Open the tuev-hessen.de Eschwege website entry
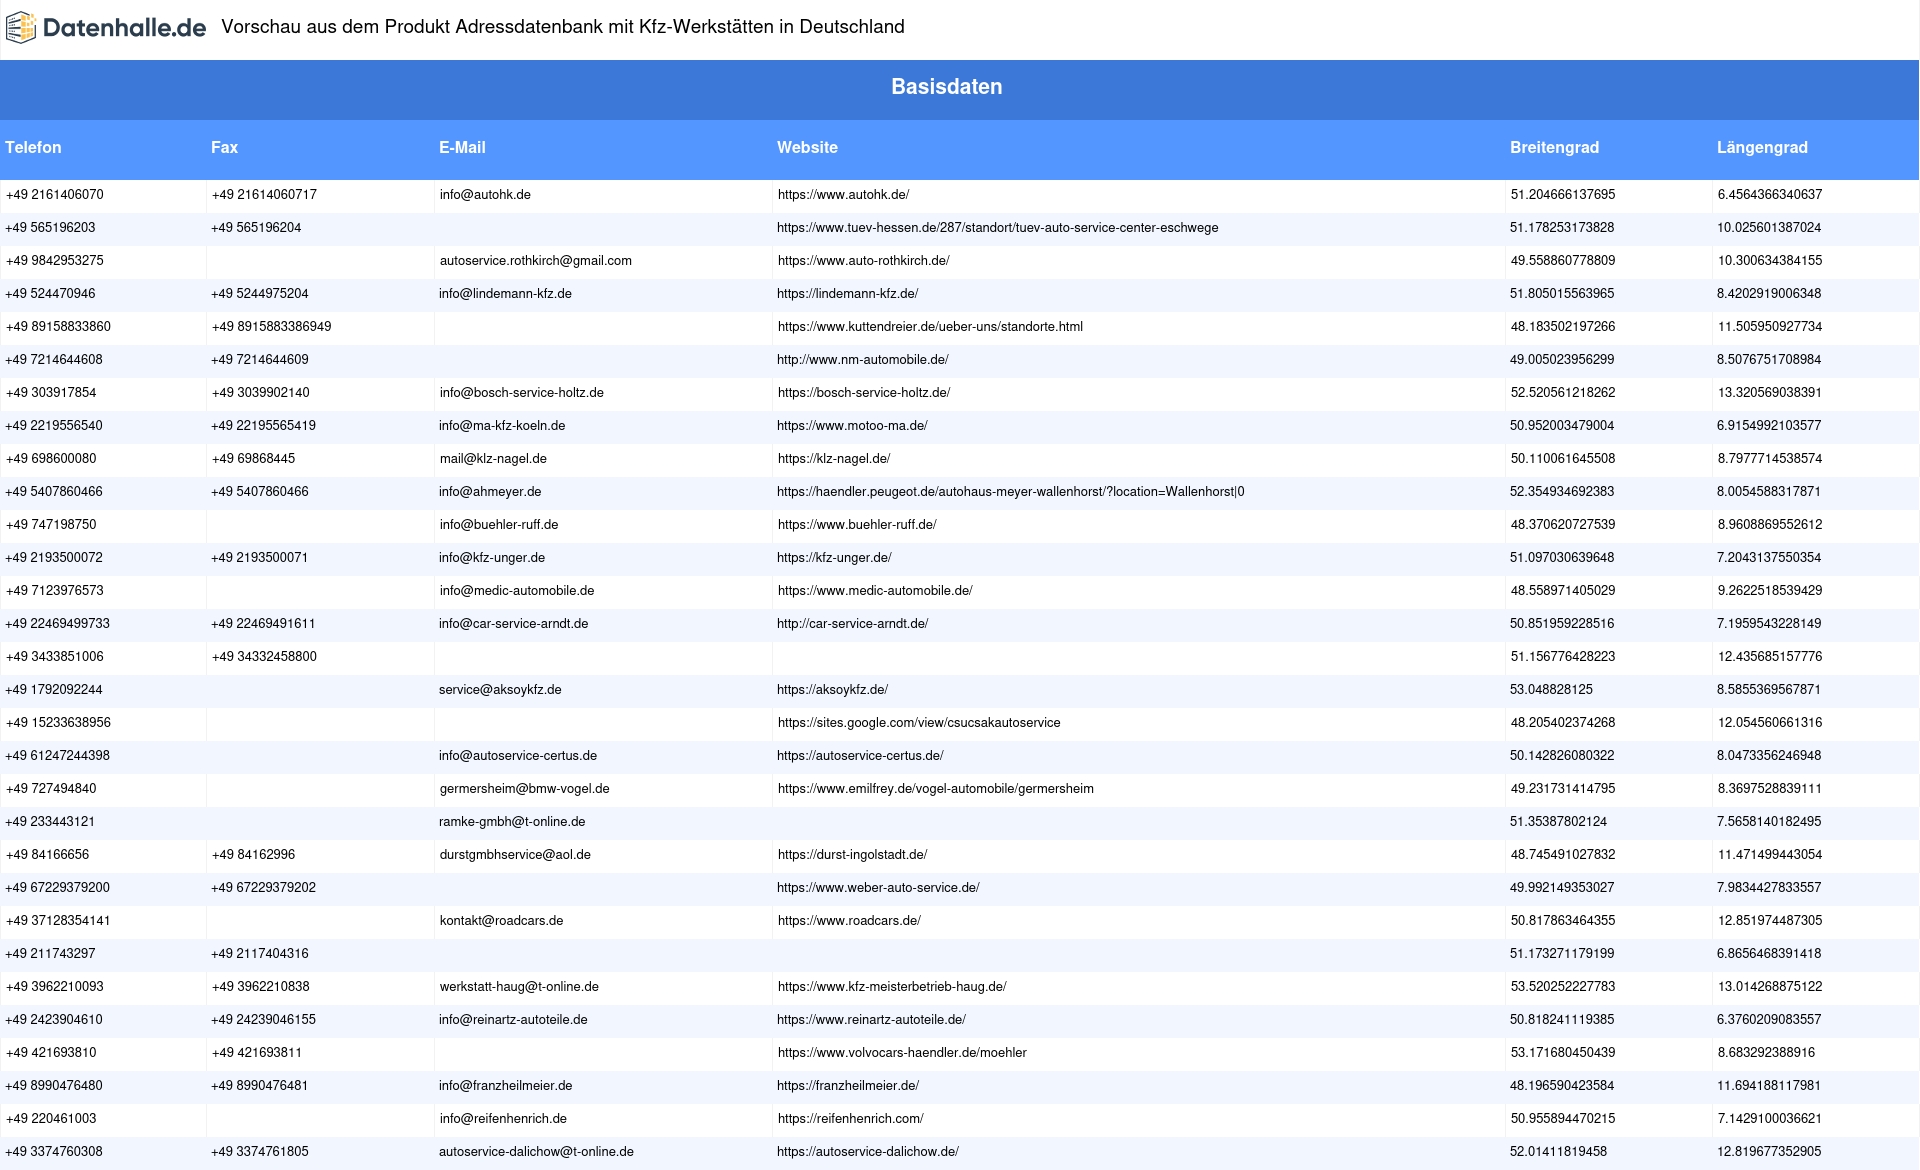1920x1170 pixels. [997, 228]
